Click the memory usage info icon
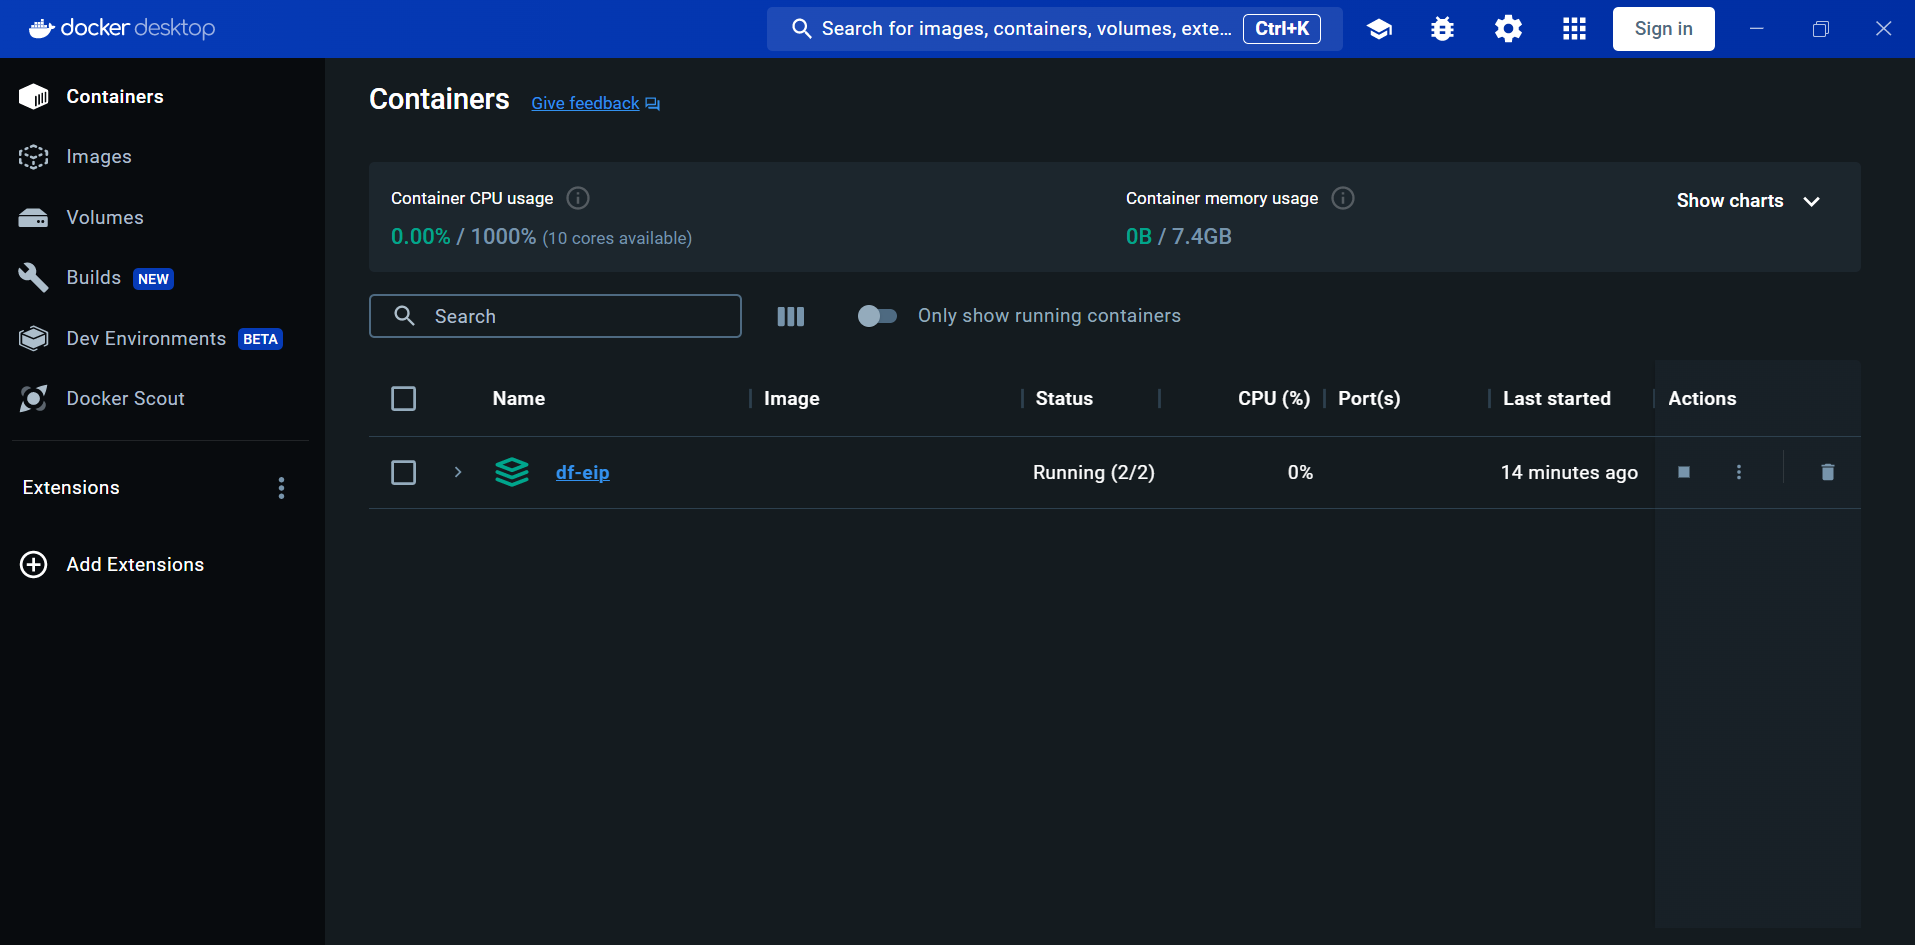Image resolution: width=1915 pixels, height=945 pixels. click(1343, 198)
